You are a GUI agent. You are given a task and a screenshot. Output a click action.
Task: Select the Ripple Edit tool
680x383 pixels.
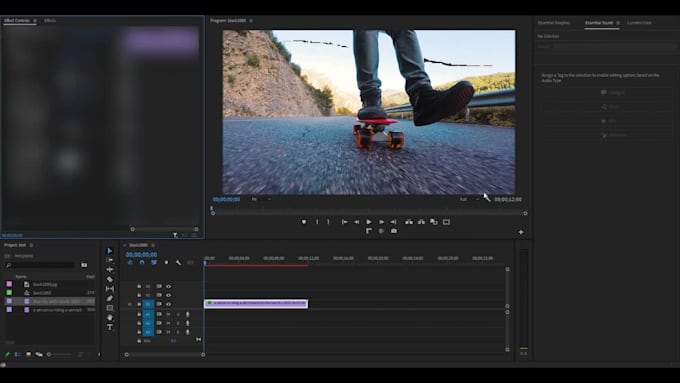point(110,269)
